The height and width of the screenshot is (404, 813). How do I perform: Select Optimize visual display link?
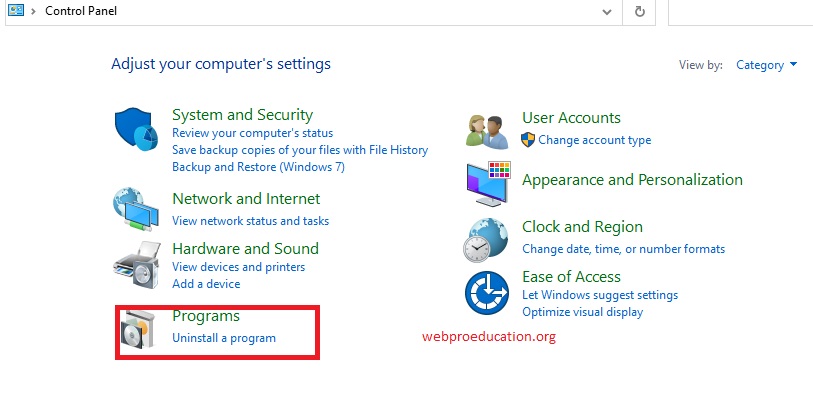tap(582, 312)
